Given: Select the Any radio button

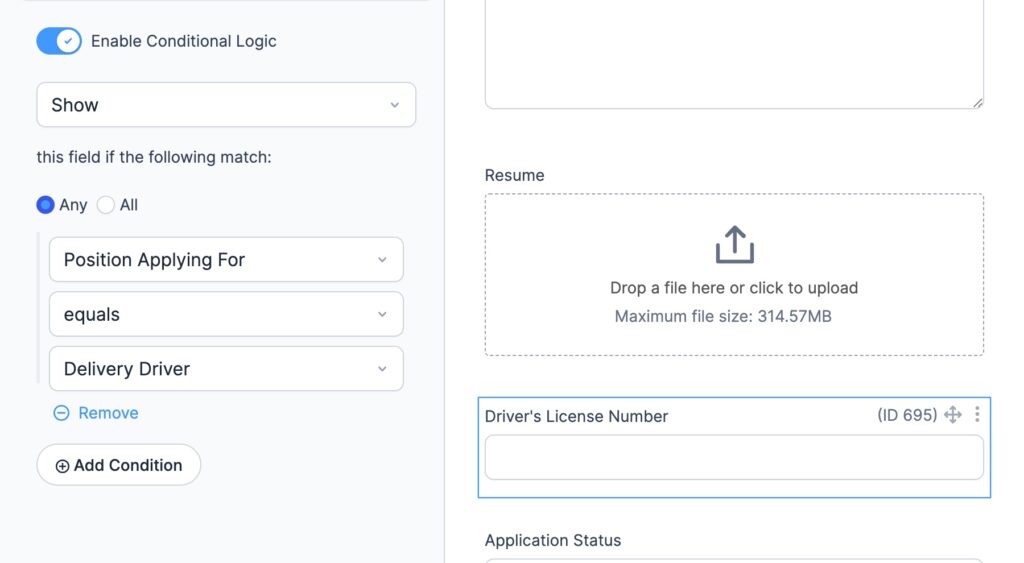Looking at the screenshot, I should pos(45,205).
